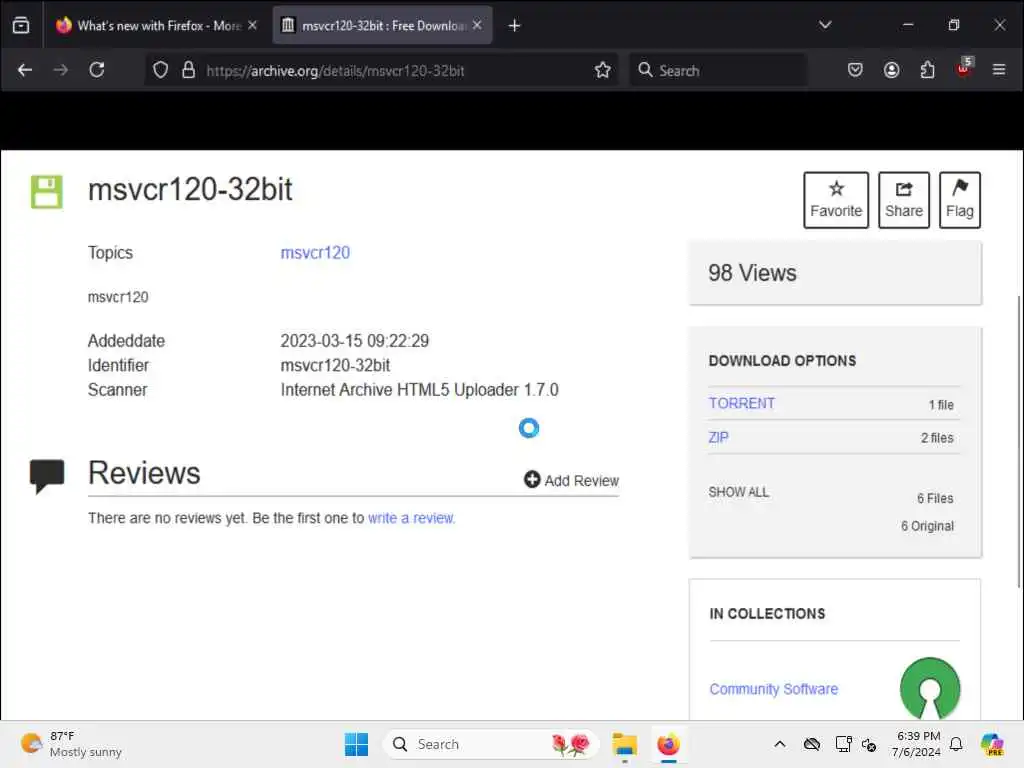
Task: Open the Firefox application hamburger menu
Action: tap(999, 70)
